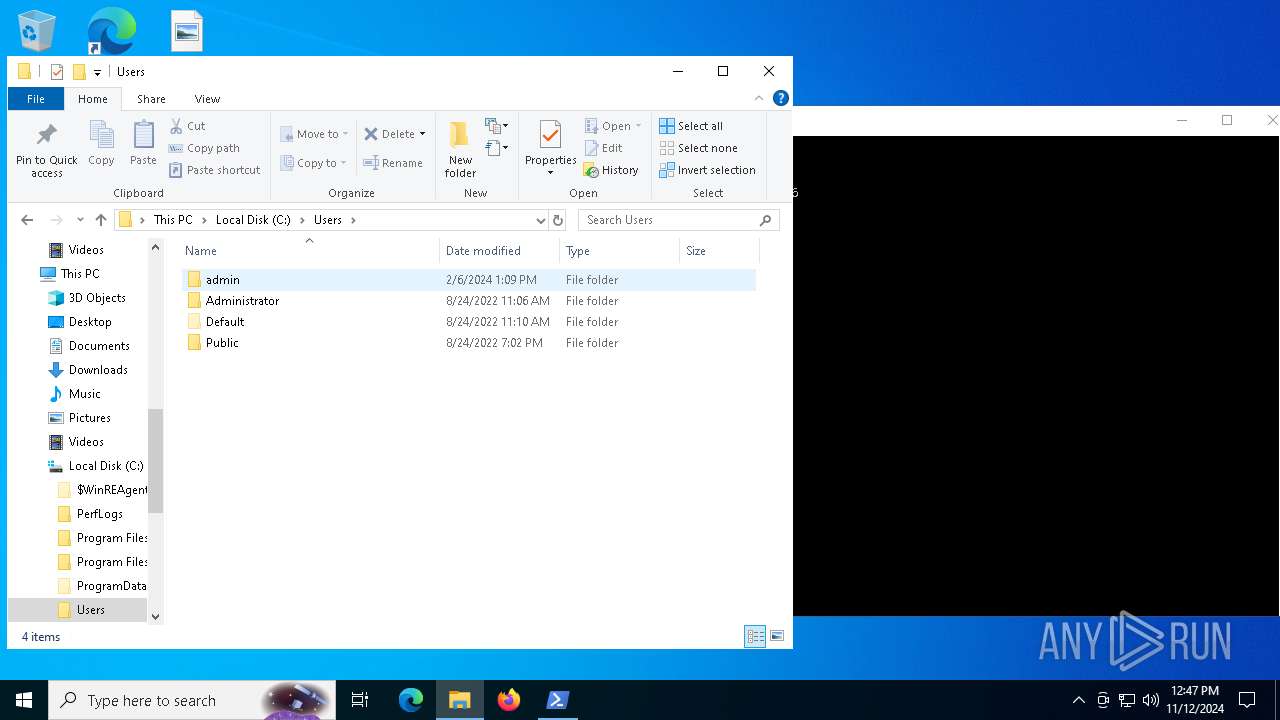
Task: Select the Public folder
Action: point(470,343)
